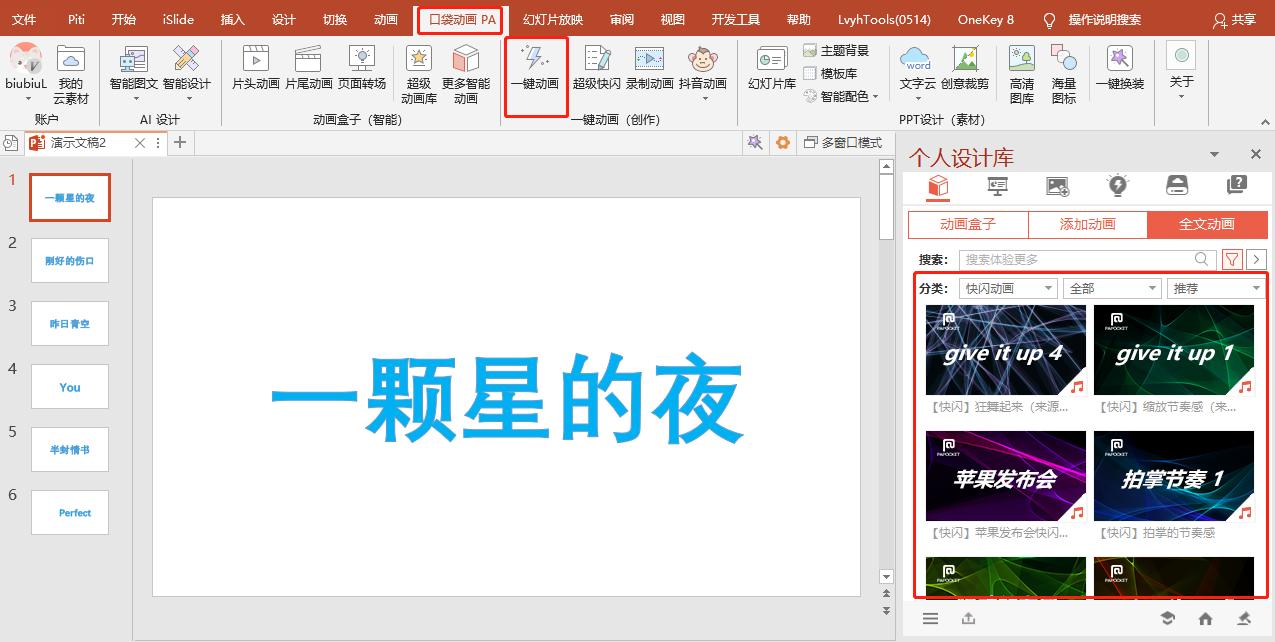
Task: Switch to the 开发工具 ribbon tab
Action: (735, 19)
